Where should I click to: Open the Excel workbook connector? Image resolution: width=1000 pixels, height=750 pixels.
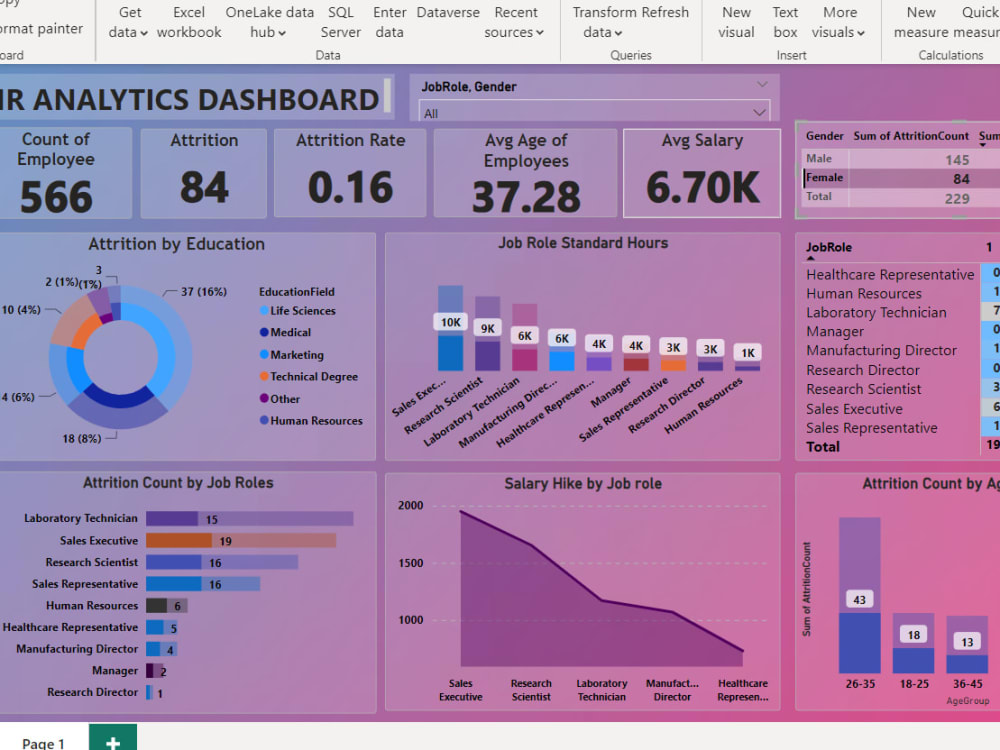[188, 22]
